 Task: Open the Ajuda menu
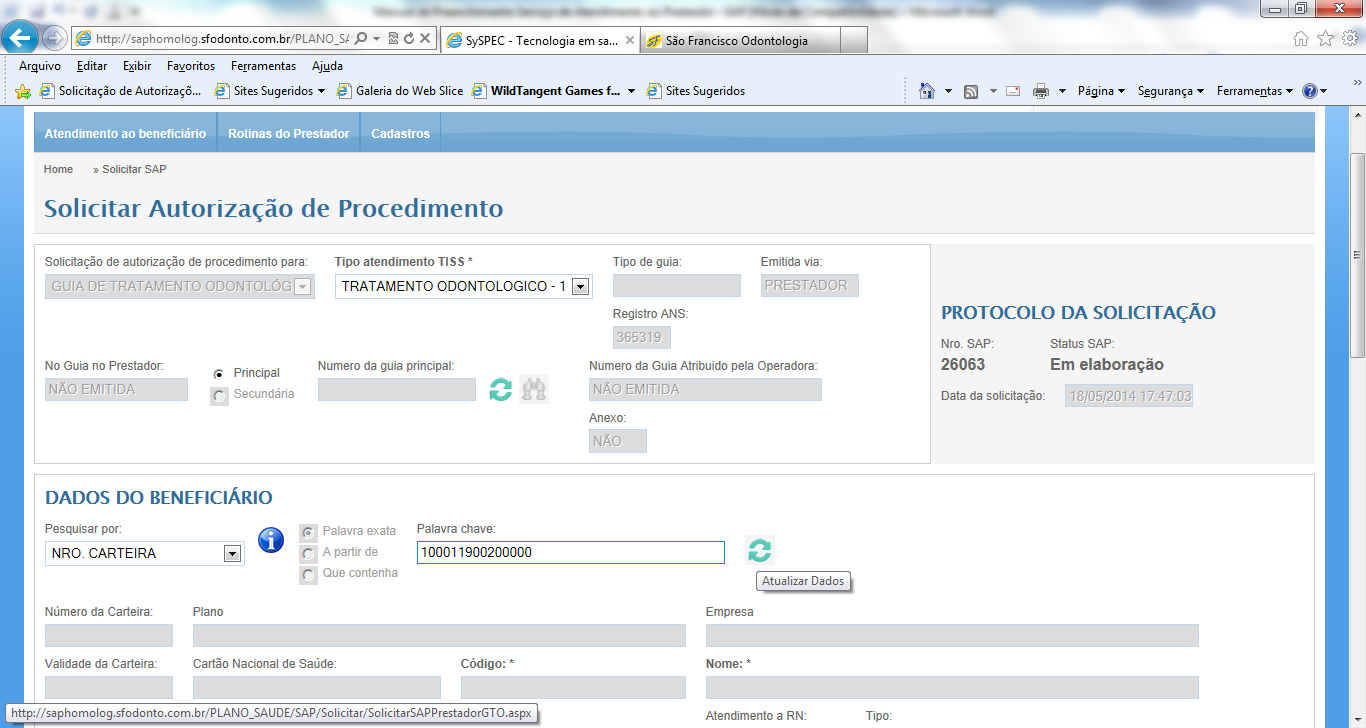click(327, 66)
